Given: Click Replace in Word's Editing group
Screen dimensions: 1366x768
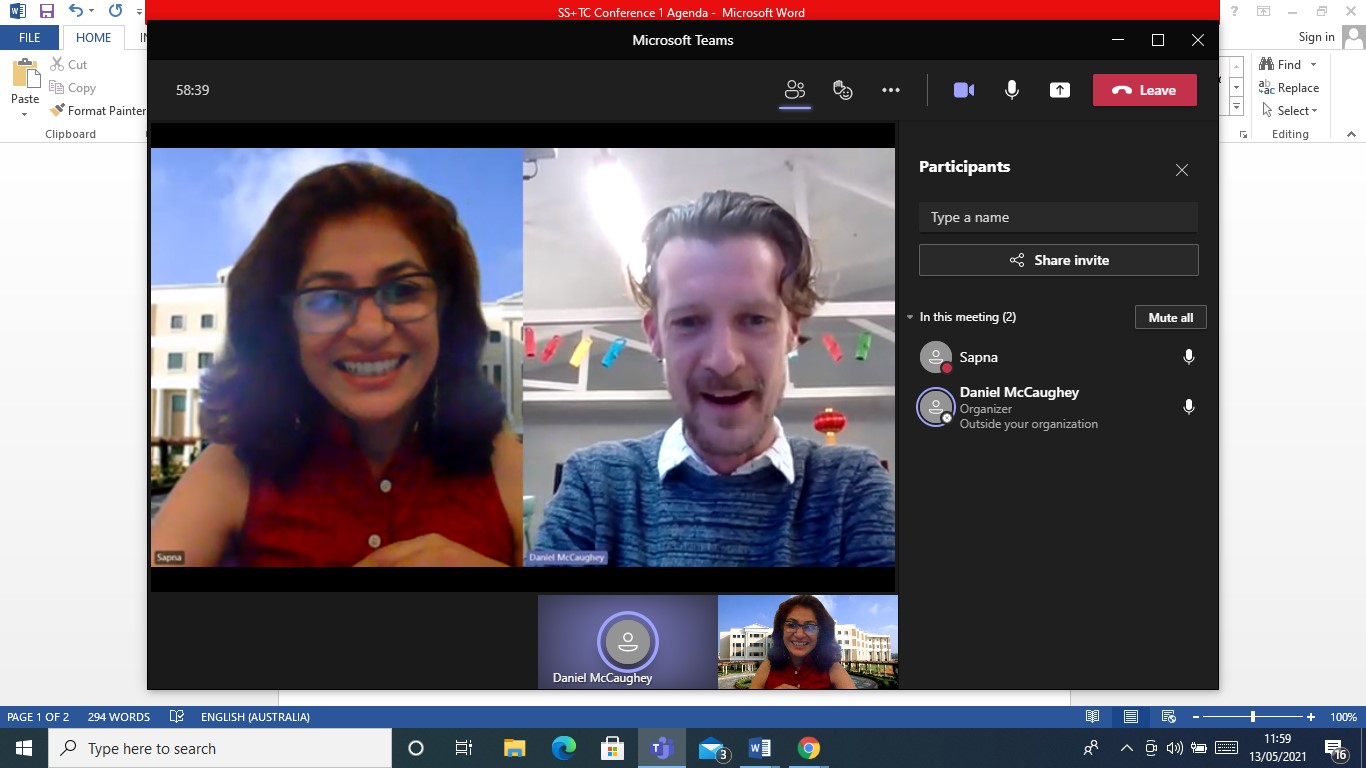Looking at the screenshot, I should (1290, 88).
